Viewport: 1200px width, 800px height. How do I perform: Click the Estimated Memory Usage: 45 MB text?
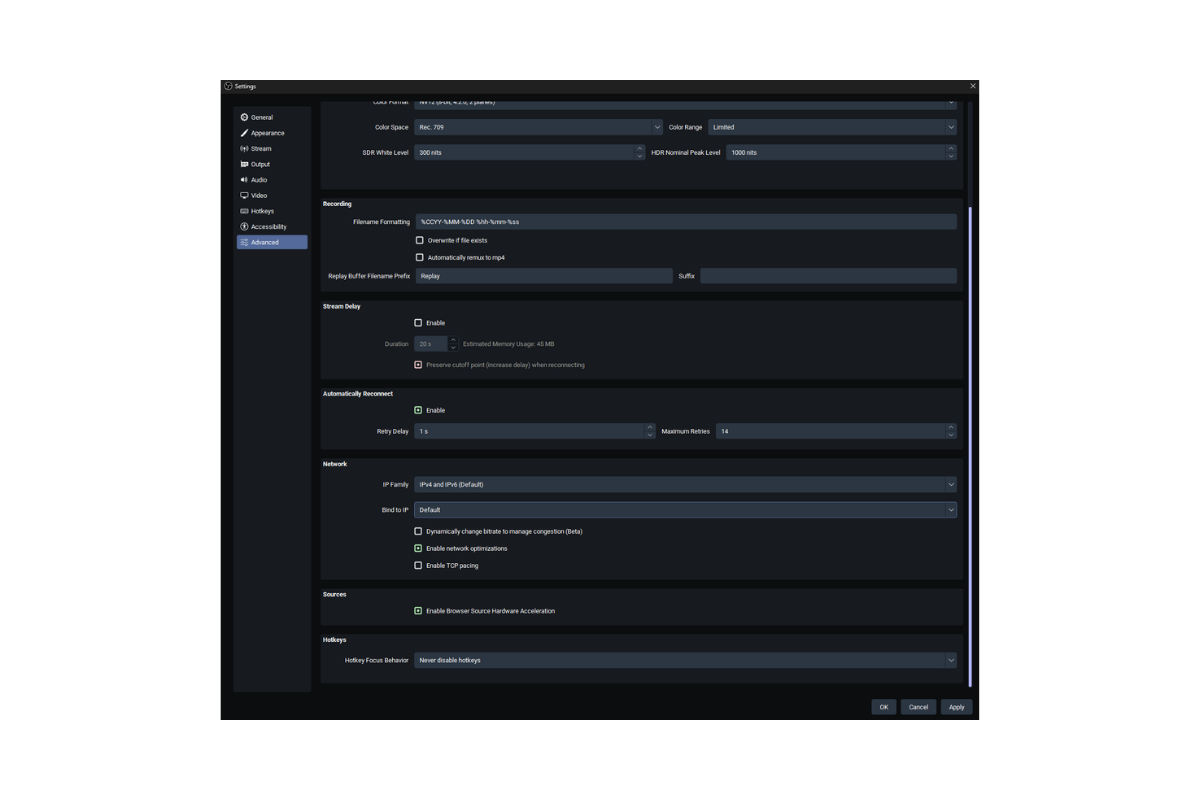[x=508, y=344]
